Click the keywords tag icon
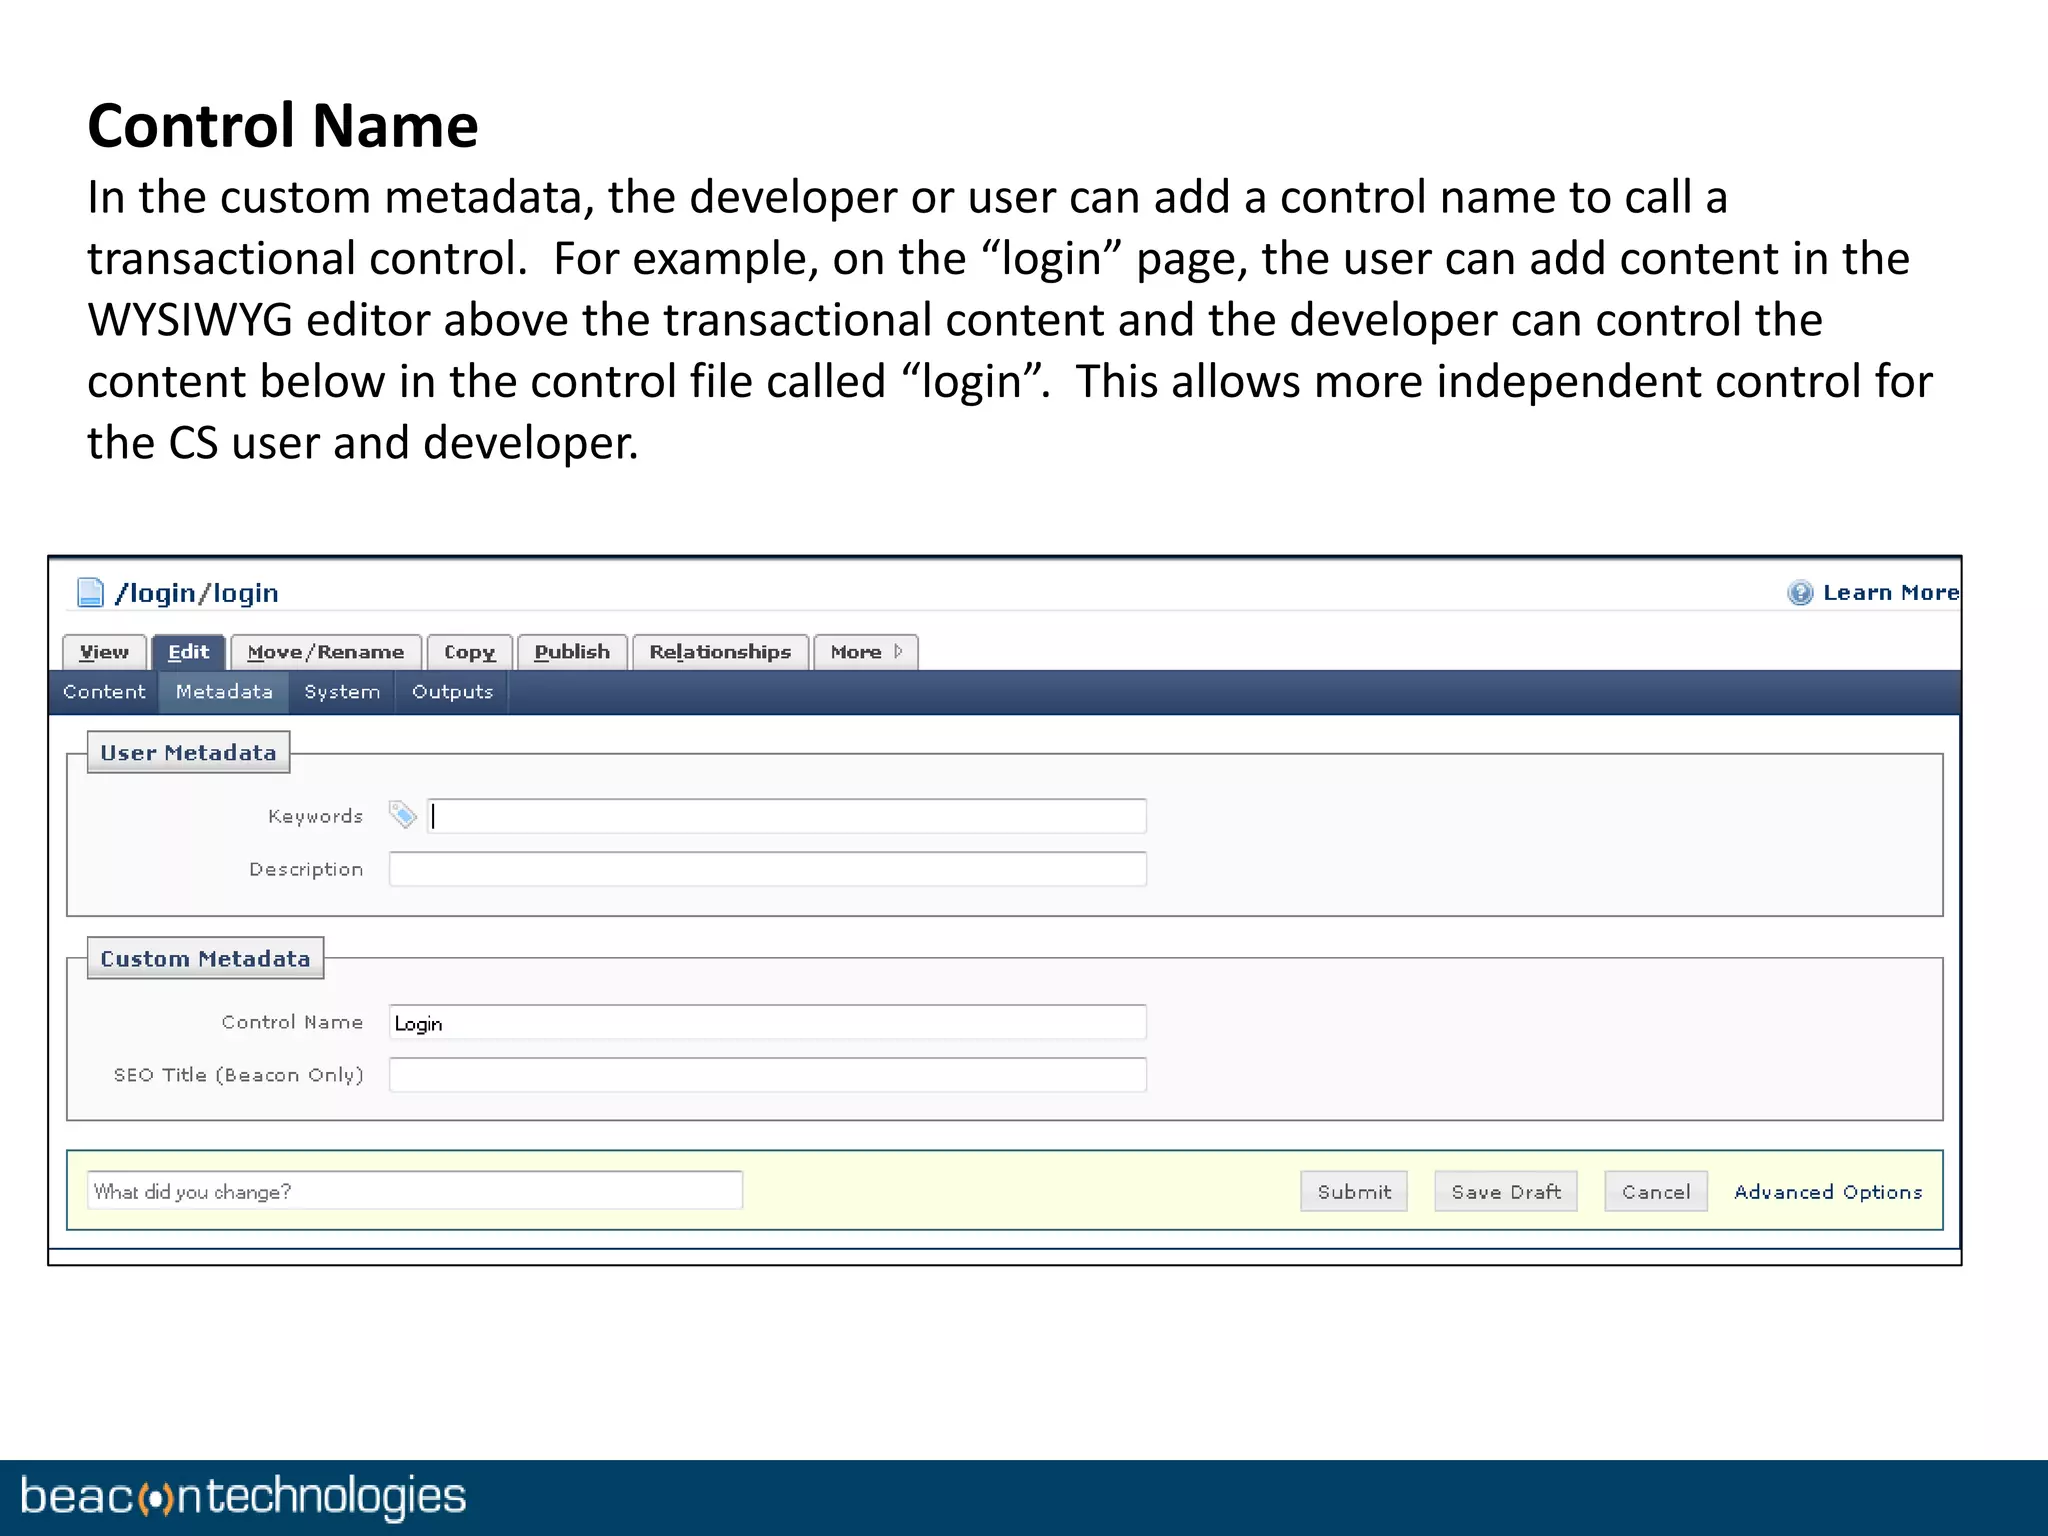This screenshot has height=1536, width=2048. 403,815
